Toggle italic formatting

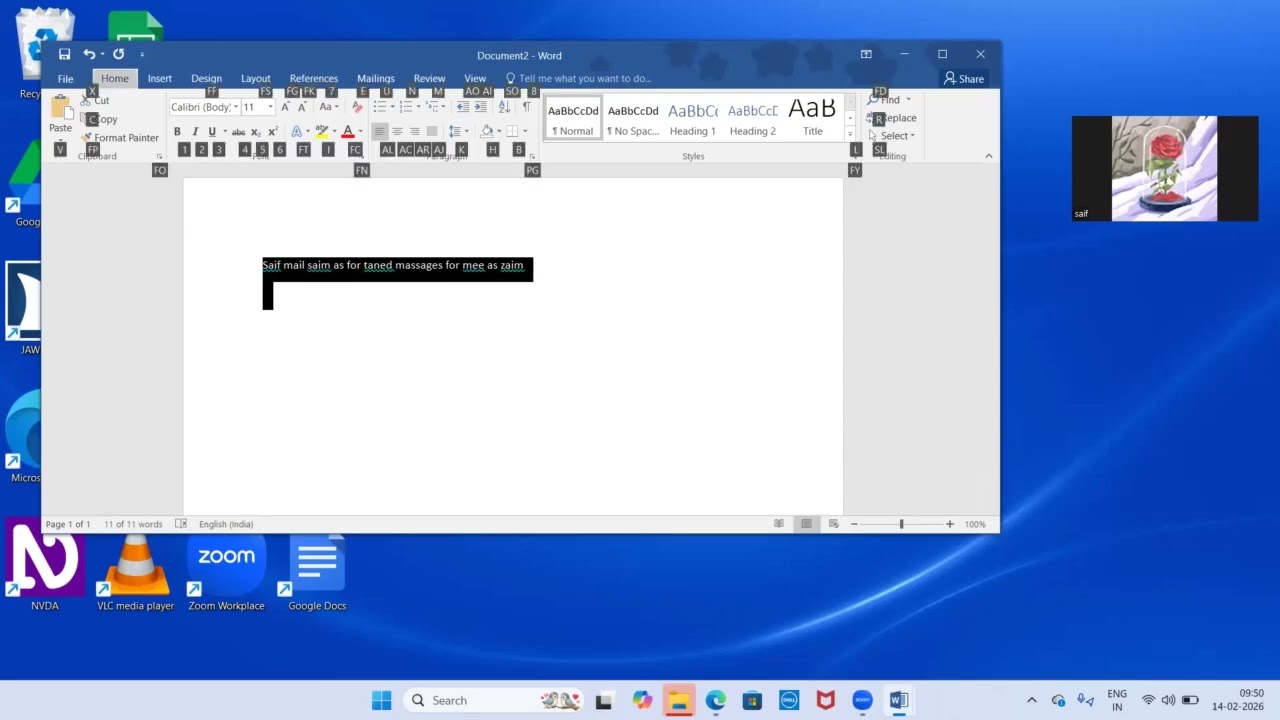pyautogui.click(x=195, y=132)
